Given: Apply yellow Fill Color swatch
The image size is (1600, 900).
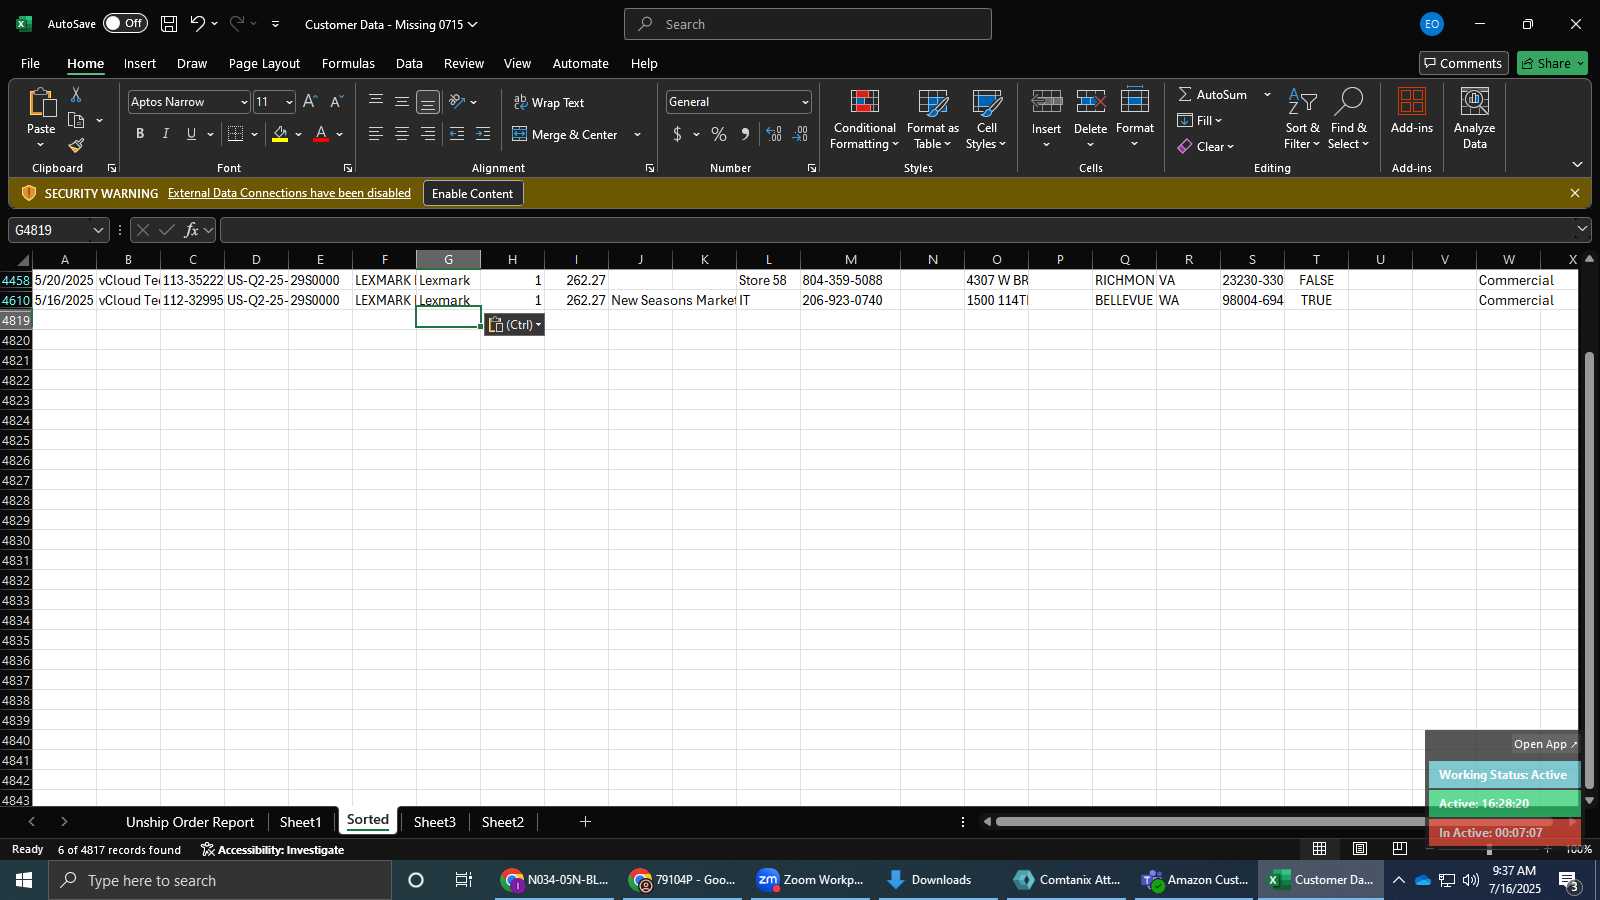Looking at the screenshot, I should click(280, 134).
